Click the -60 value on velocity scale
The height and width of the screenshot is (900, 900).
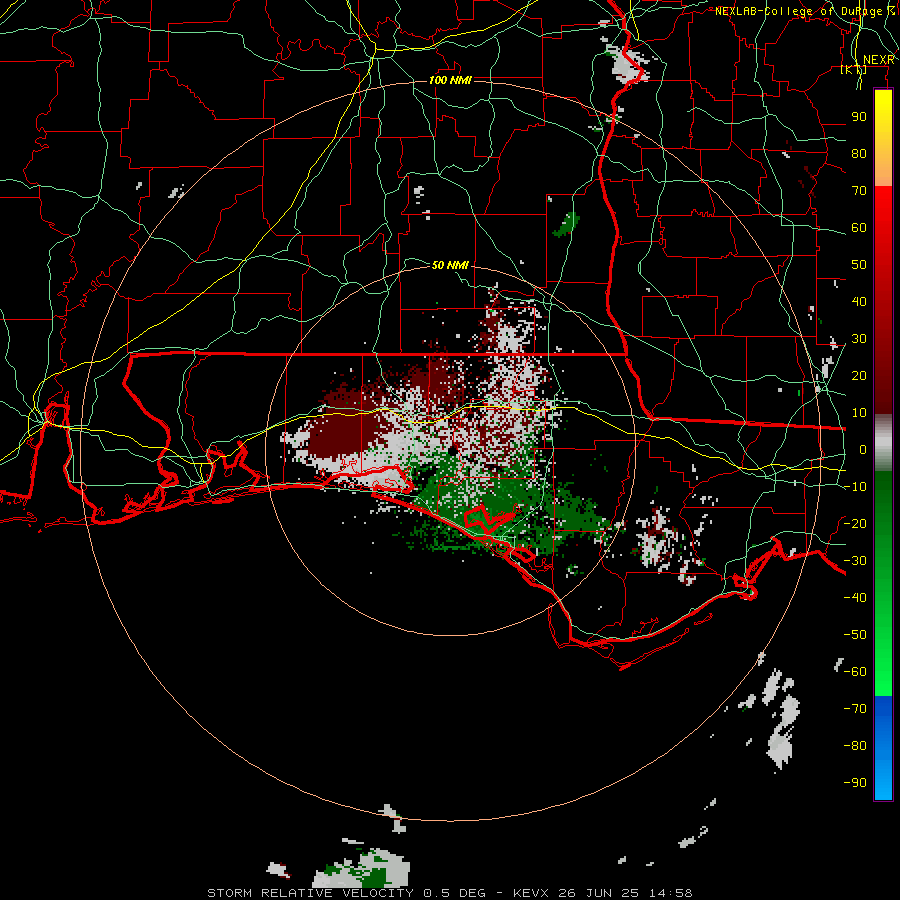pos(855,672)
